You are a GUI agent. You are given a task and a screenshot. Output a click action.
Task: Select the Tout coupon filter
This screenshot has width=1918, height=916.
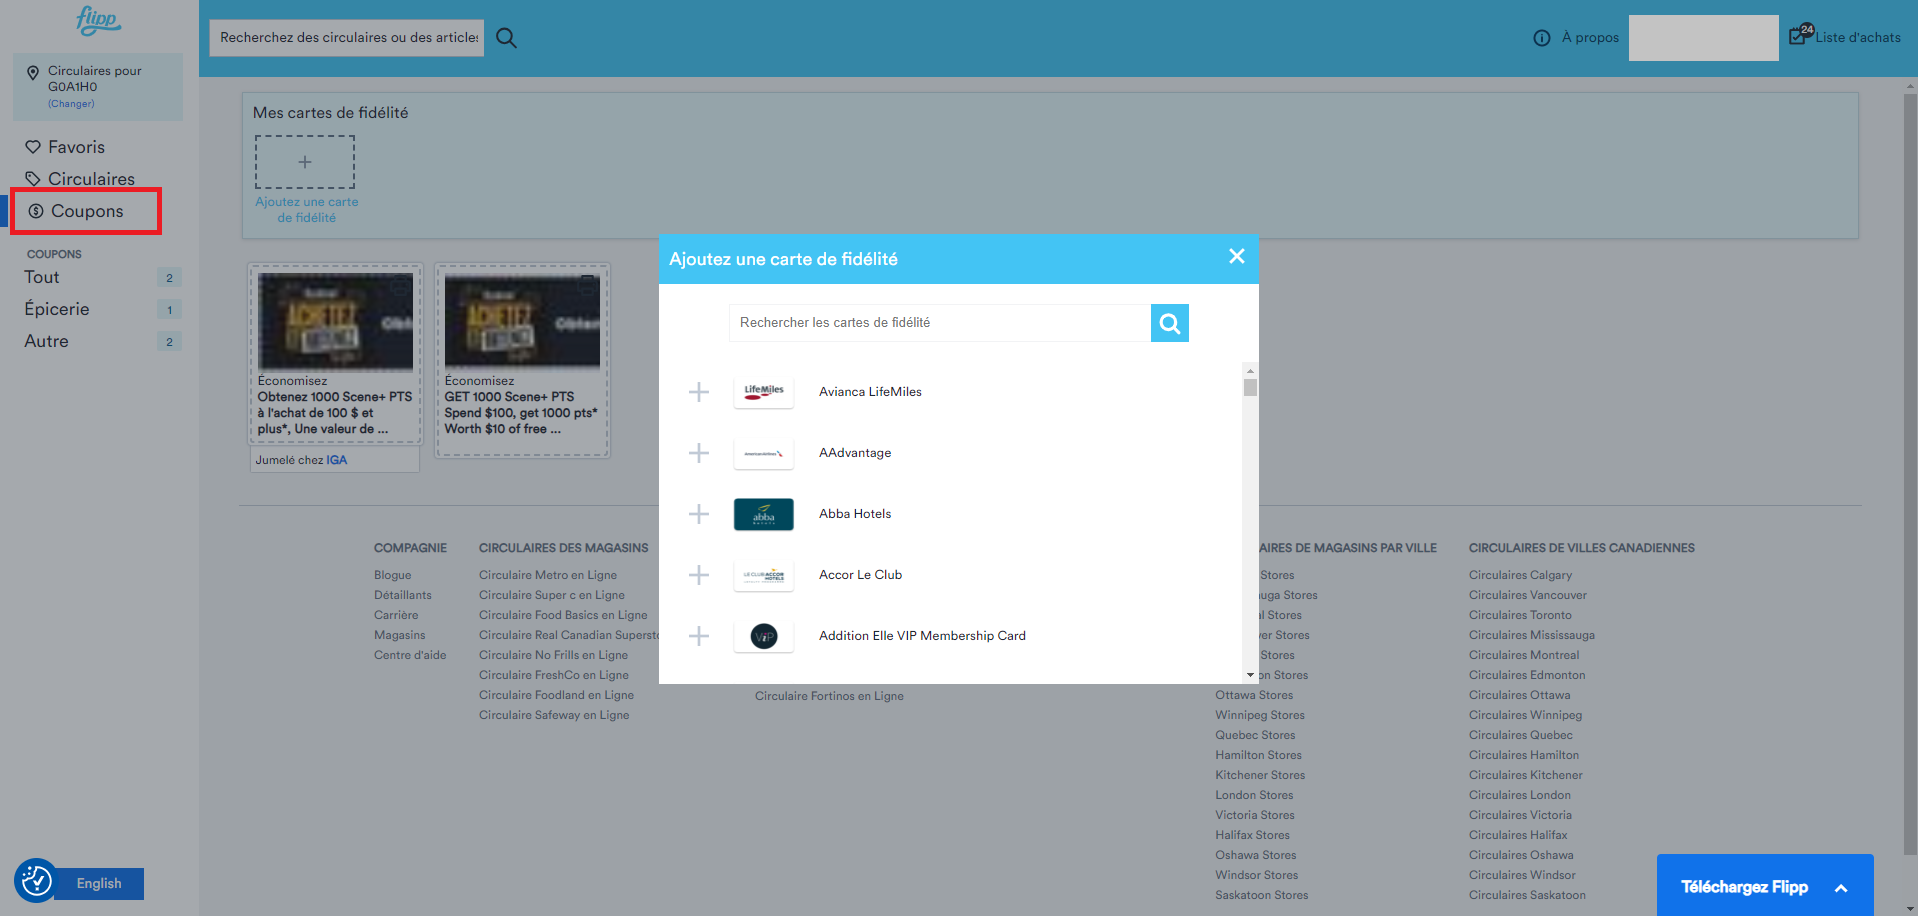tap(41, 277)
